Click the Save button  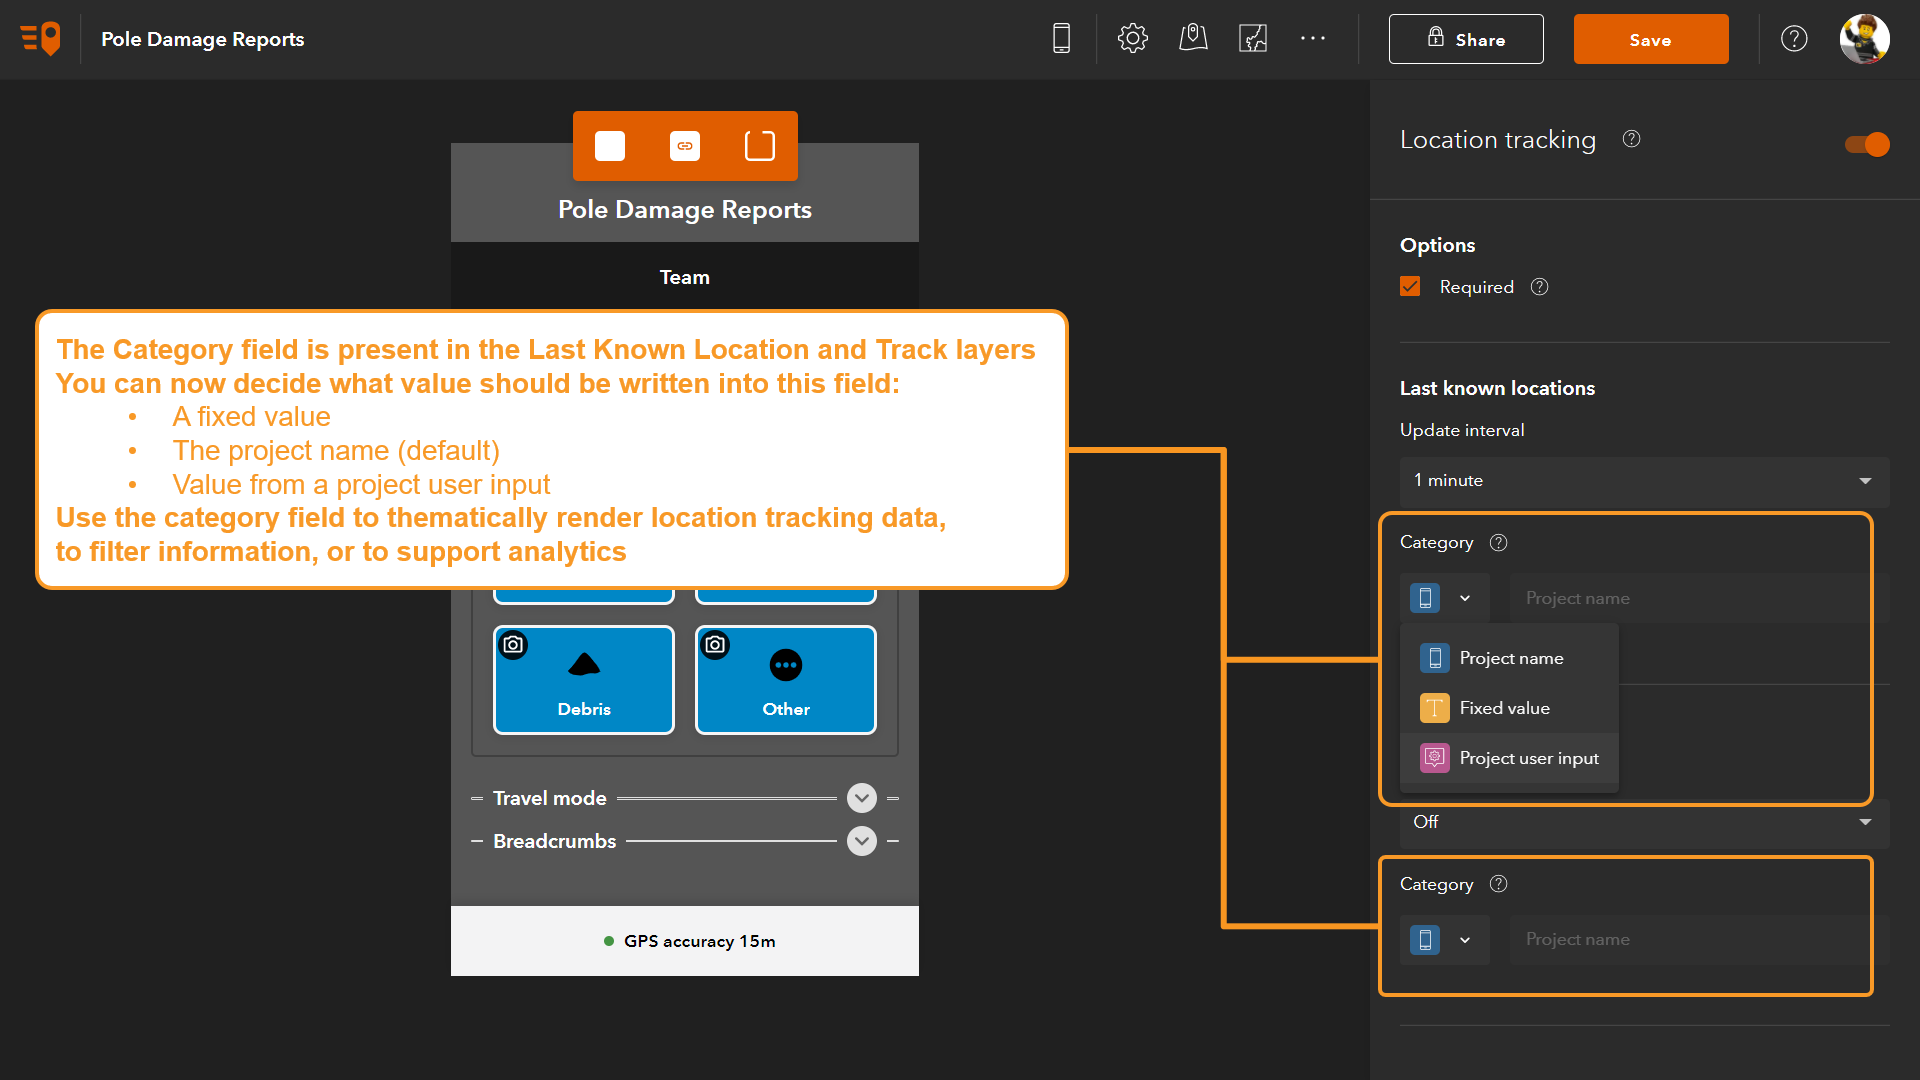pos(1651,39)
